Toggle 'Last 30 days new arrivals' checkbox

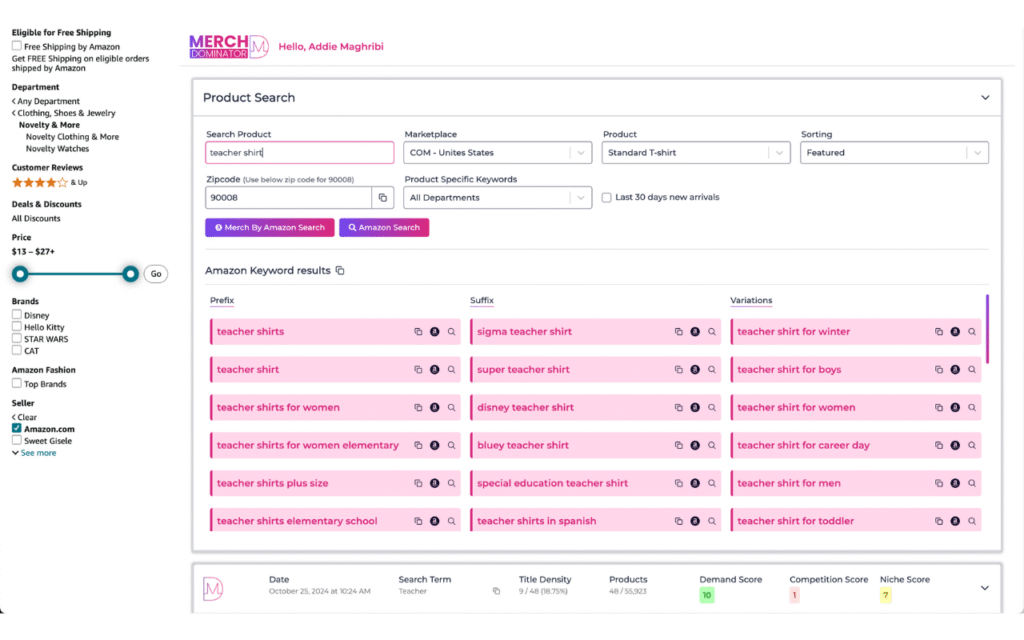click(607, 197)
